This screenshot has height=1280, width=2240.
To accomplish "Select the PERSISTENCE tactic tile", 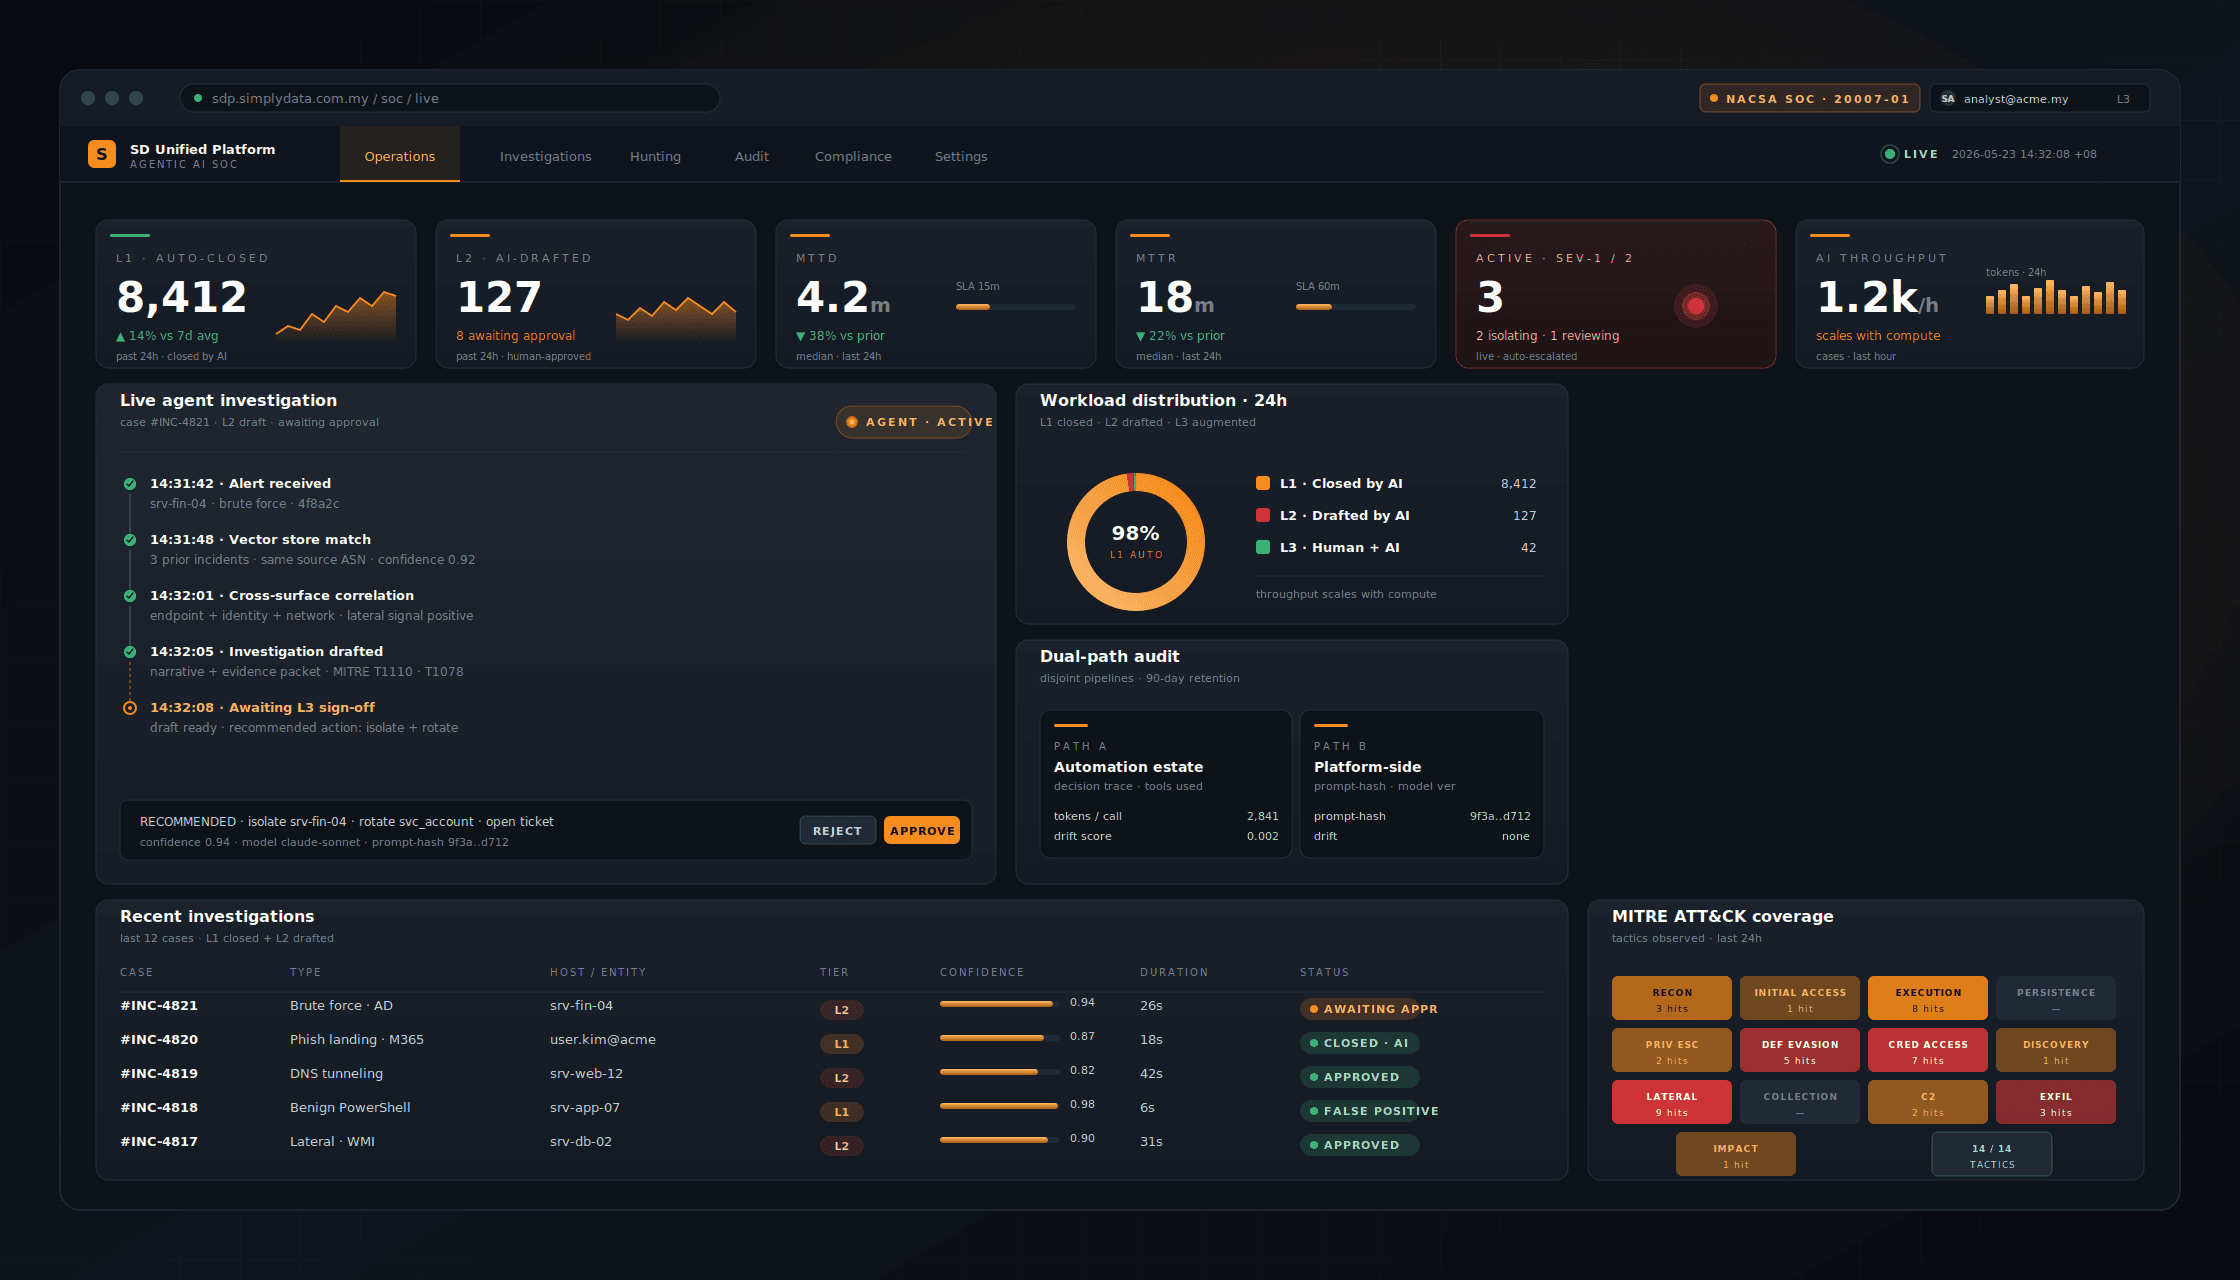I will (2056, 998).
